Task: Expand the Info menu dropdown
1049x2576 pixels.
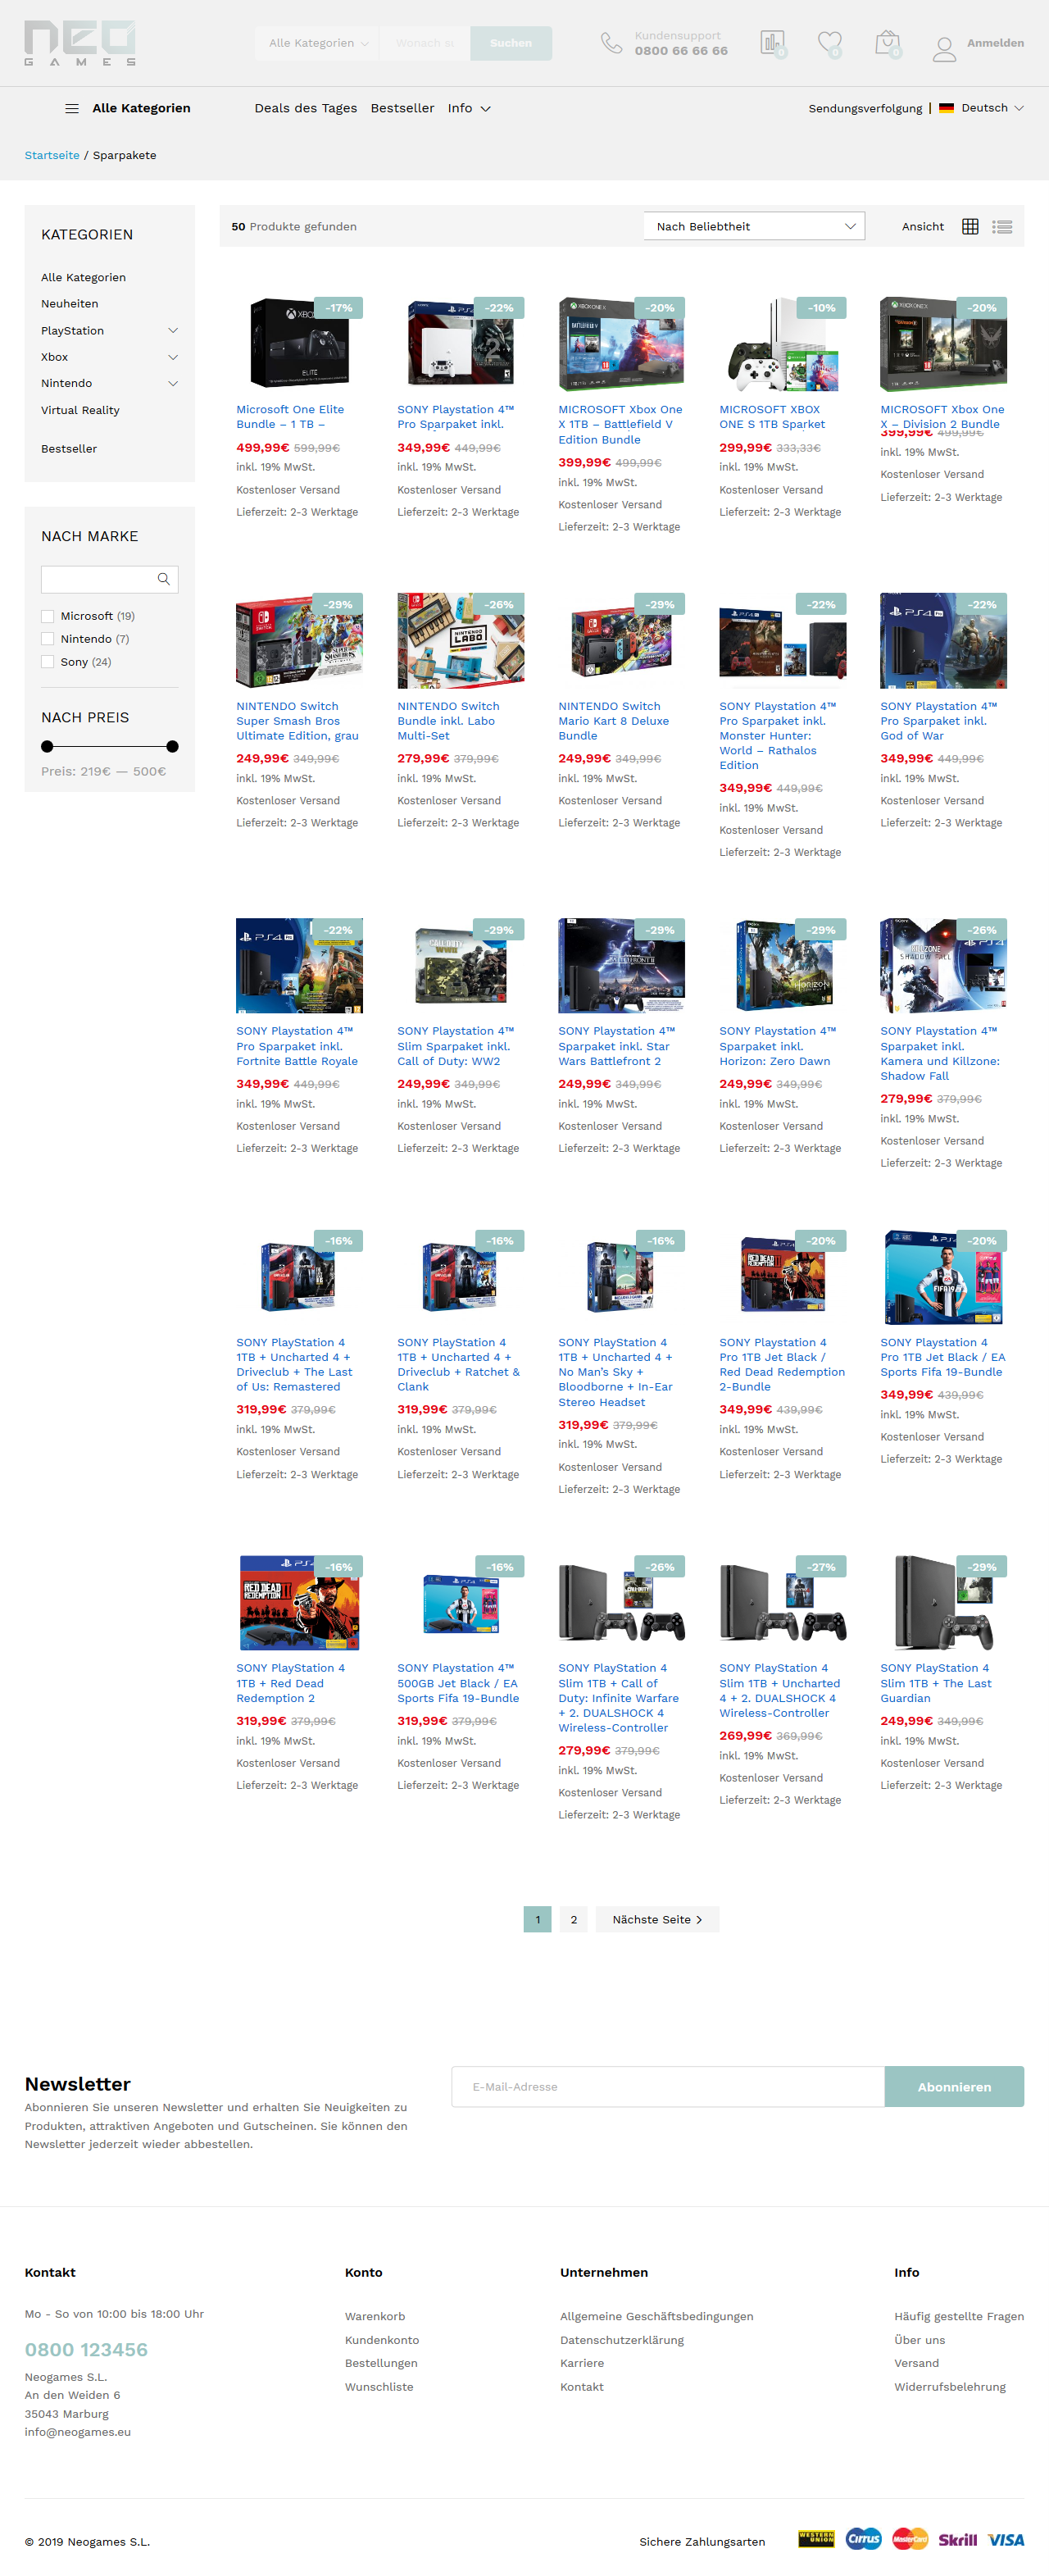Action: click(x=469, y=108)
